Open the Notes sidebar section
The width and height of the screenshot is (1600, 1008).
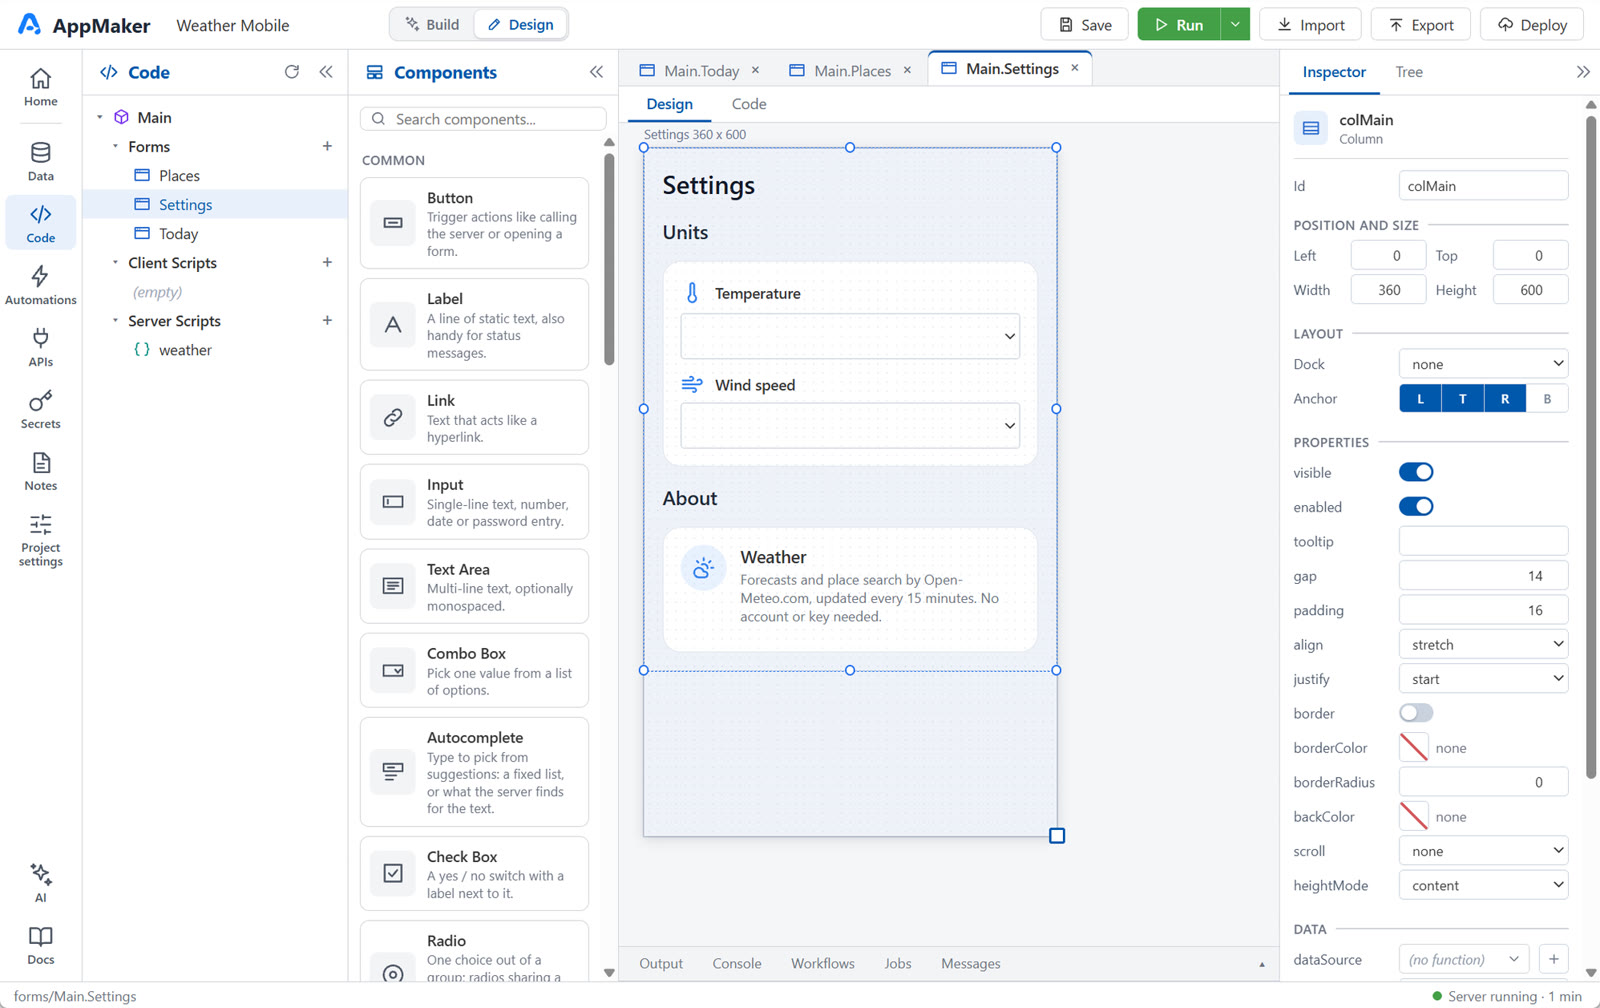pyautogui.click(x=40, y=471)
